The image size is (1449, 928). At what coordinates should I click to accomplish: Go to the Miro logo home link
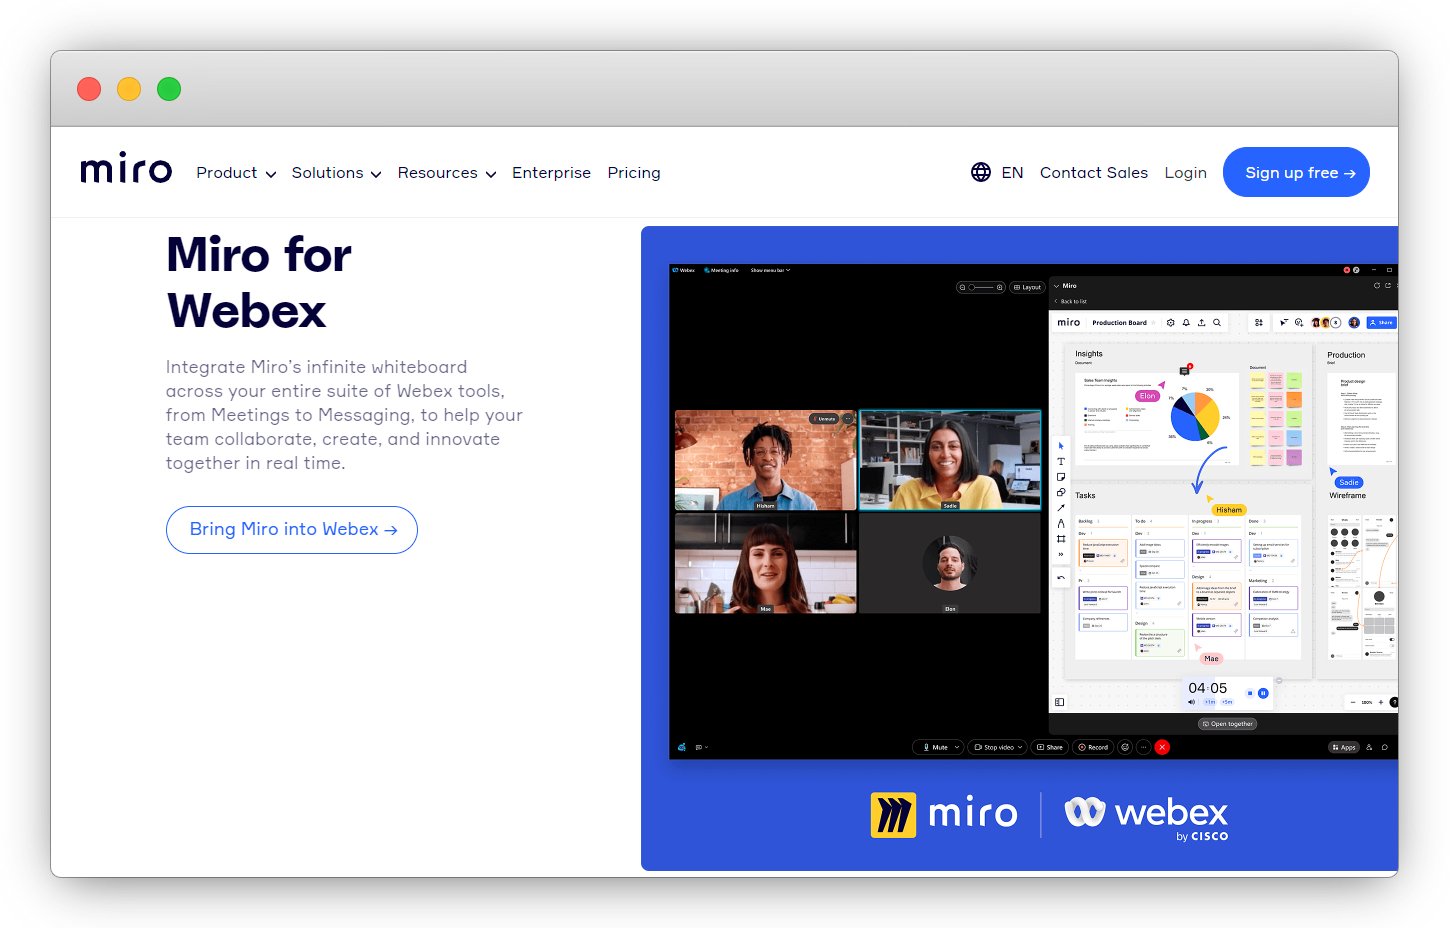coord(126,170)
